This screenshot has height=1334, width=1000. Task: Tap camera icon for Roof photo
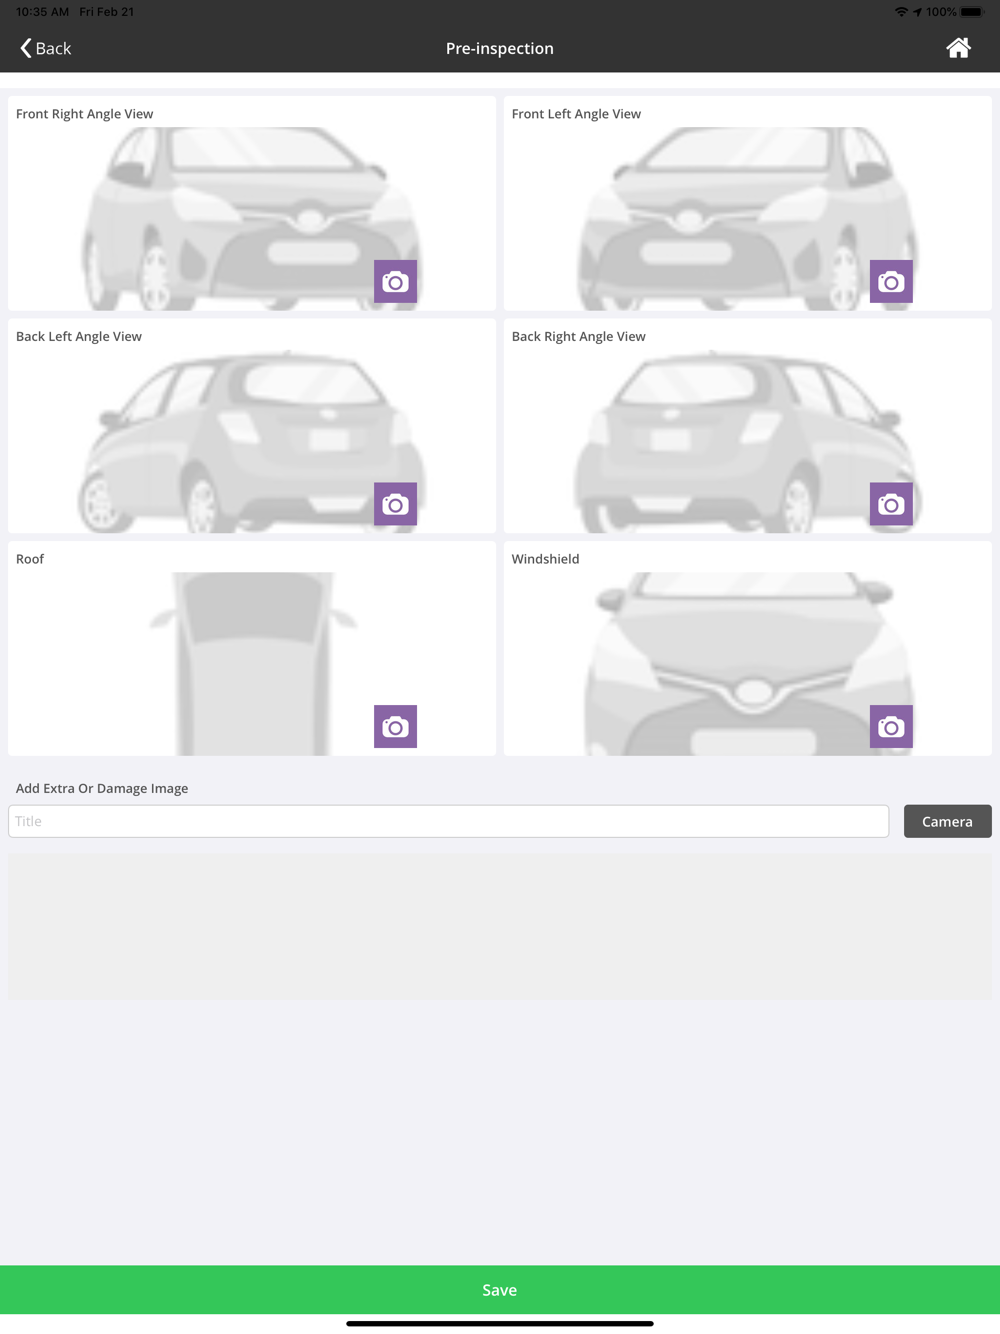(395, 727)
